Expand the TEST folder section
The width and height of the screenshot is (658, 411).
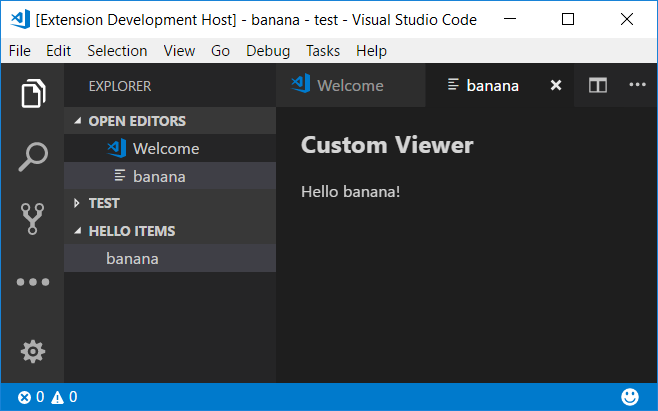pos(170,203)
